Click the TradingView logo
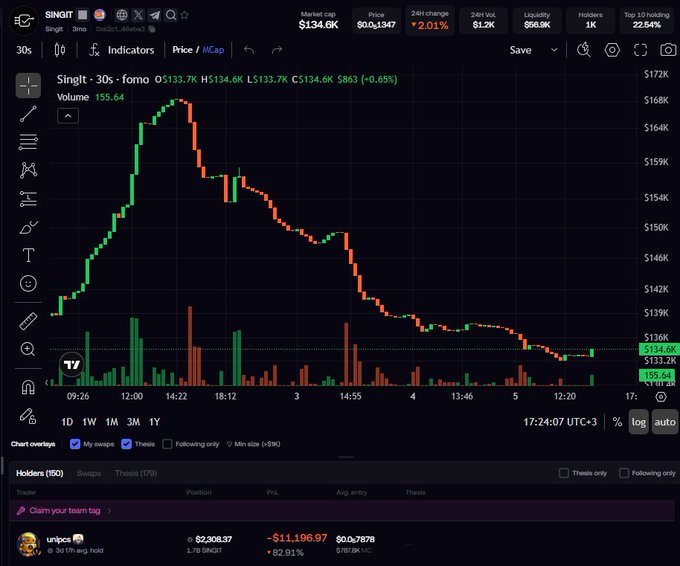Viewport: 680px width, 566px height. point(72,364)
